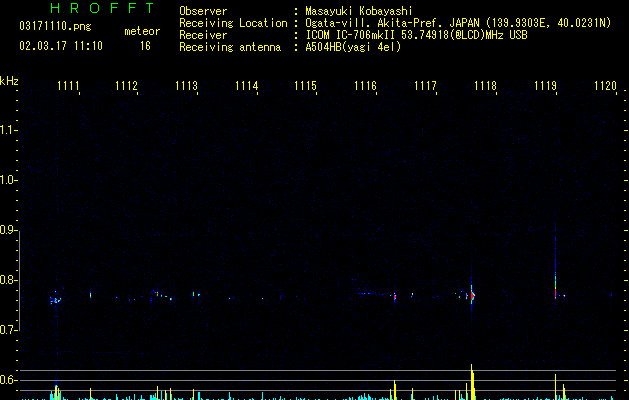Click the 1.1 frequency axis label
Screen dimensions: 629x400
pyautogui.click(x=8, y=130)
